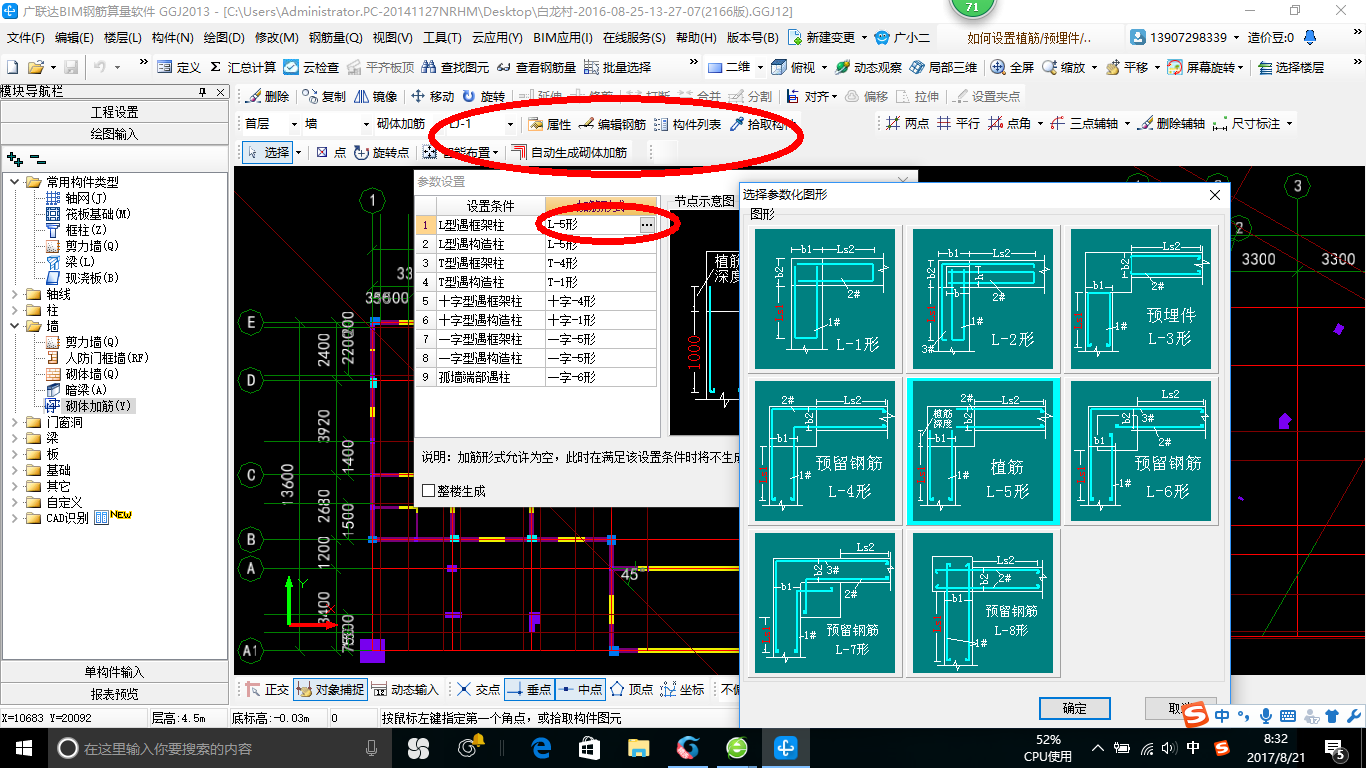Run 汇总计算 summary calculation
This screenshot has height=768, width=1366.
(x=243, y=67)
